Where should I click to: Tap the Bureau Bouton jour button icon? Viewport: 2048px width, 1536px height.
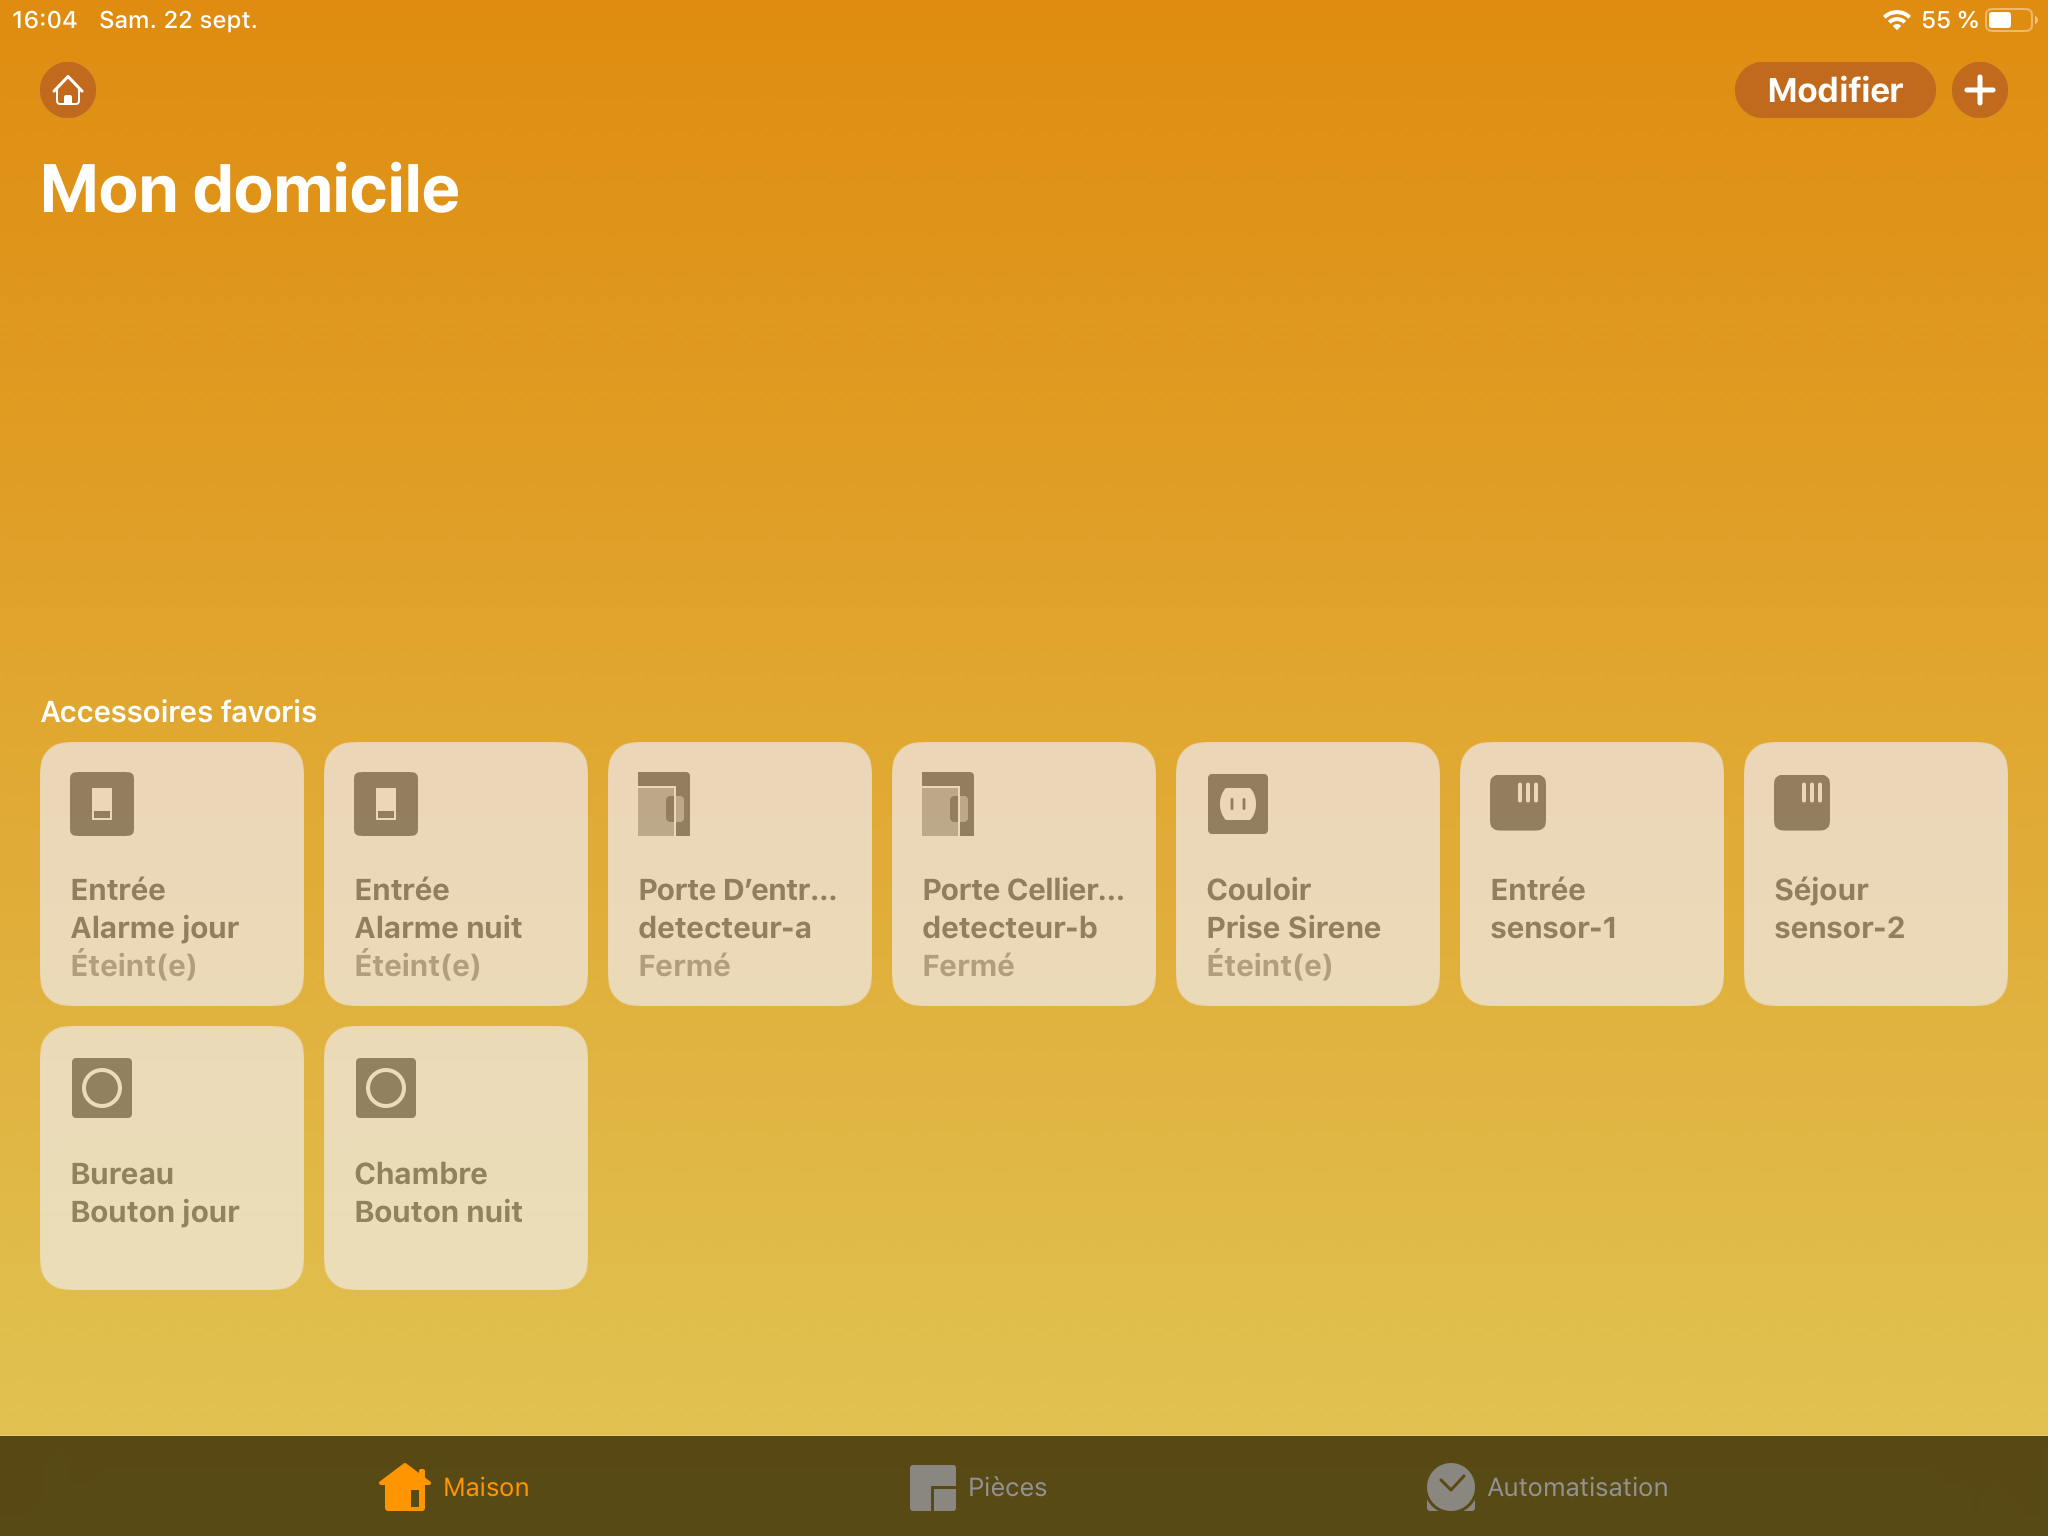pyautogui.click(x=102, y=1088)
